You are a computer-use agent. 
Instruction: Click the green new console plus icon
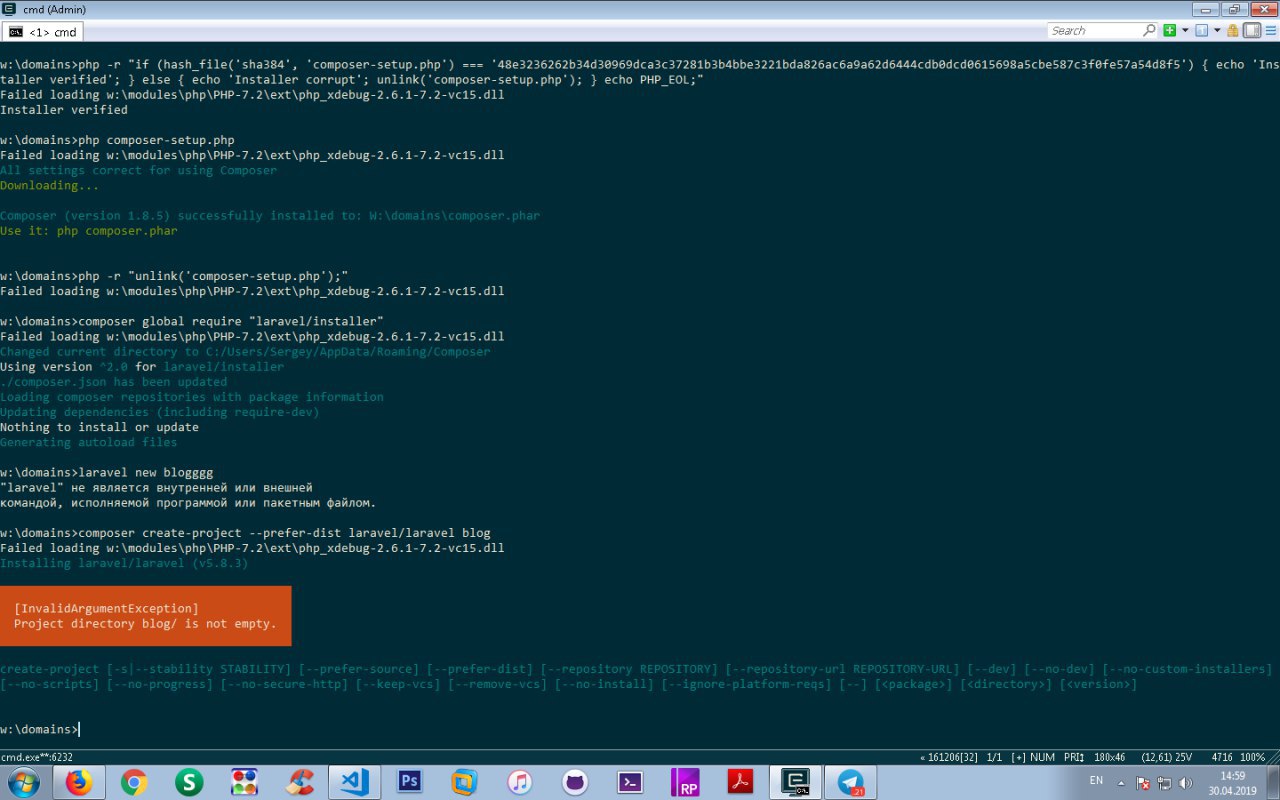click(x=1170, y=30)
